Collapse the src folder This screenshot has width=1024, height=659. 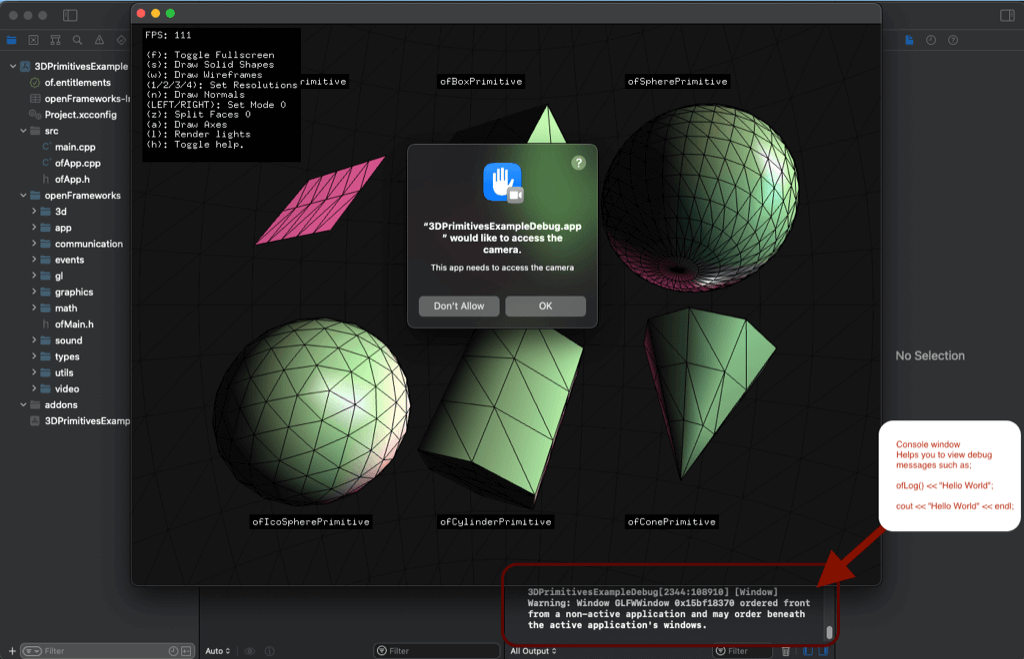coord(23,131)
